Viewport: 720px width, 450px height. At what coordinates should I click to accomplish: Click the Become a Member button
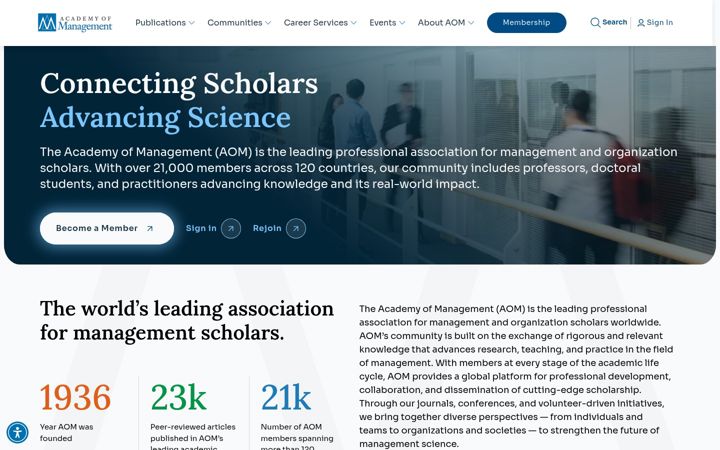click(x=107, y=228)
